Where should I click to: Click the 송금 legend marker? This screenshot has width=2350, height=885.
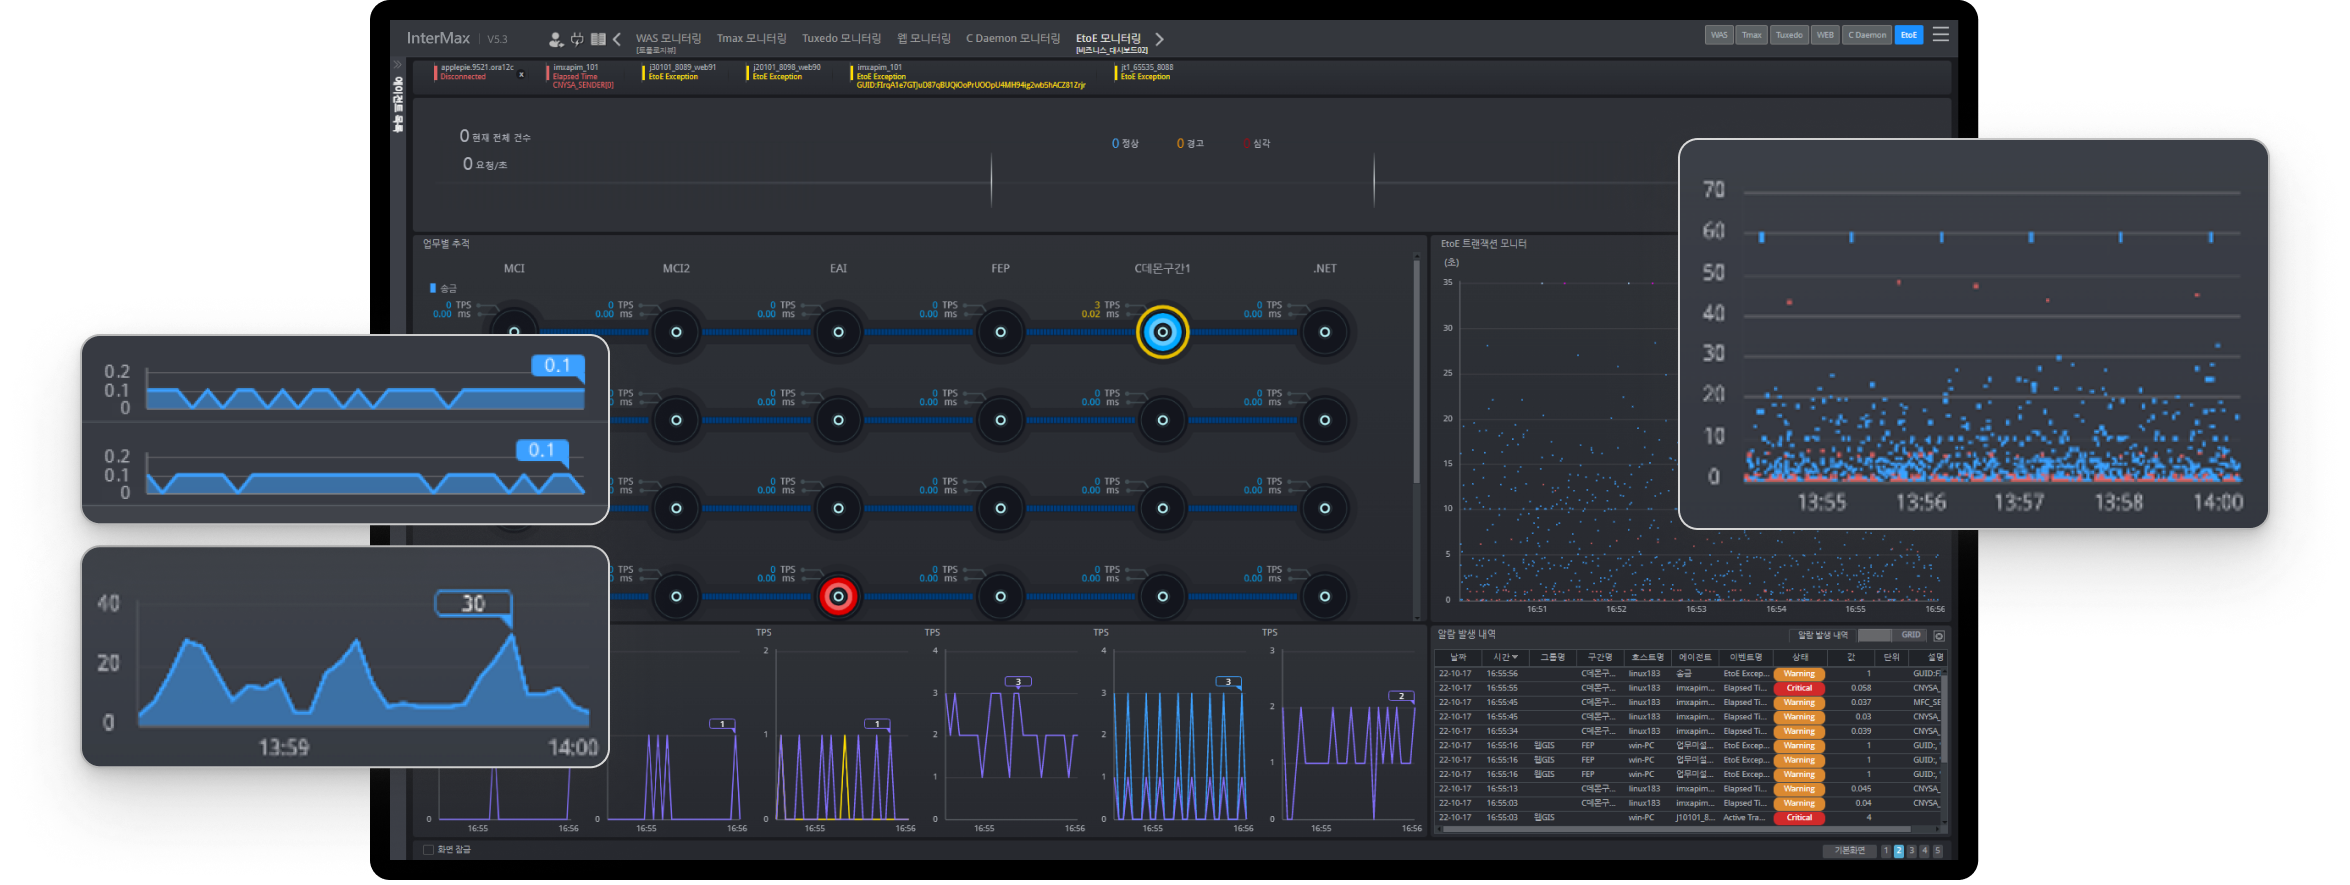tap(433, 288)
